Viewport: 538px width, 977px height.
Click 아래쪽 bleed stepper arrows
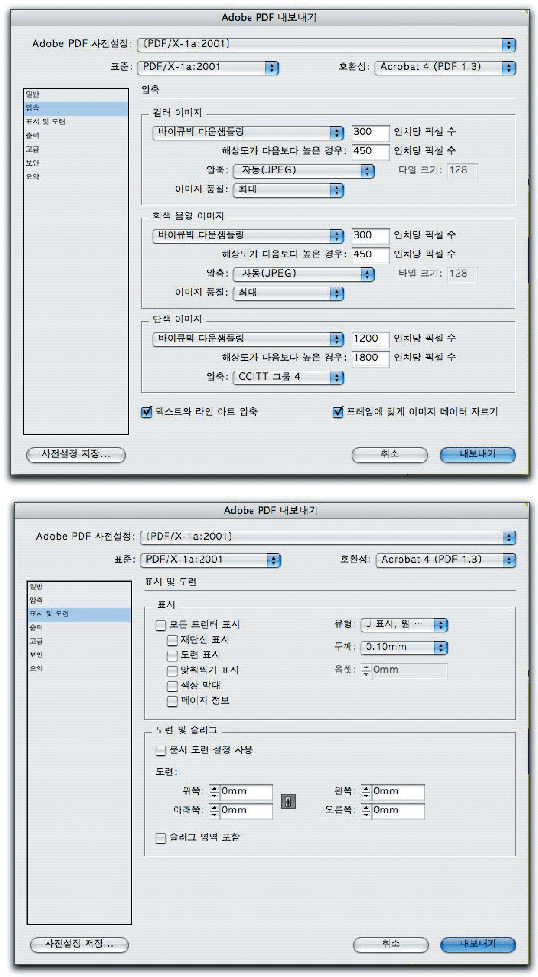(214, 811)
